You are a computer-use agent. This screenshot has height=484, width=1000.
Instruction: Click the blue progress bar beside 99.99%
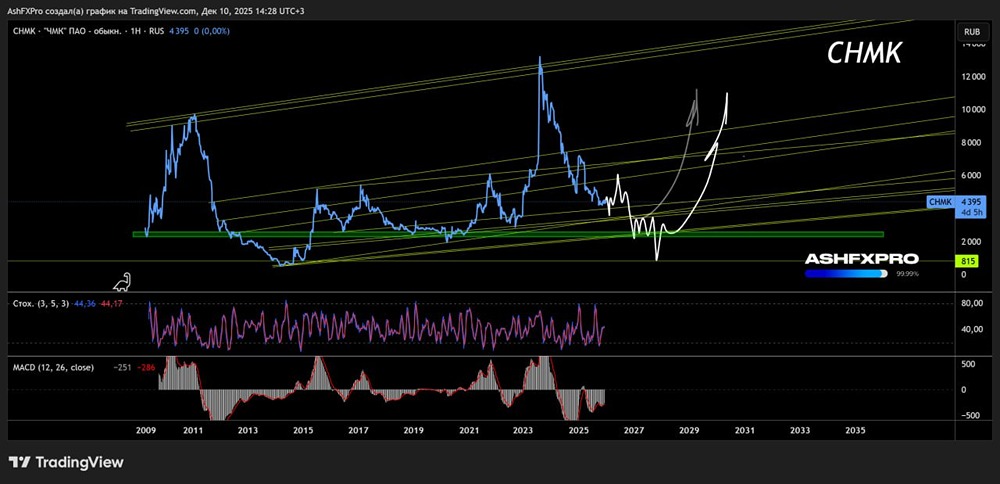[x=846, y=273]
